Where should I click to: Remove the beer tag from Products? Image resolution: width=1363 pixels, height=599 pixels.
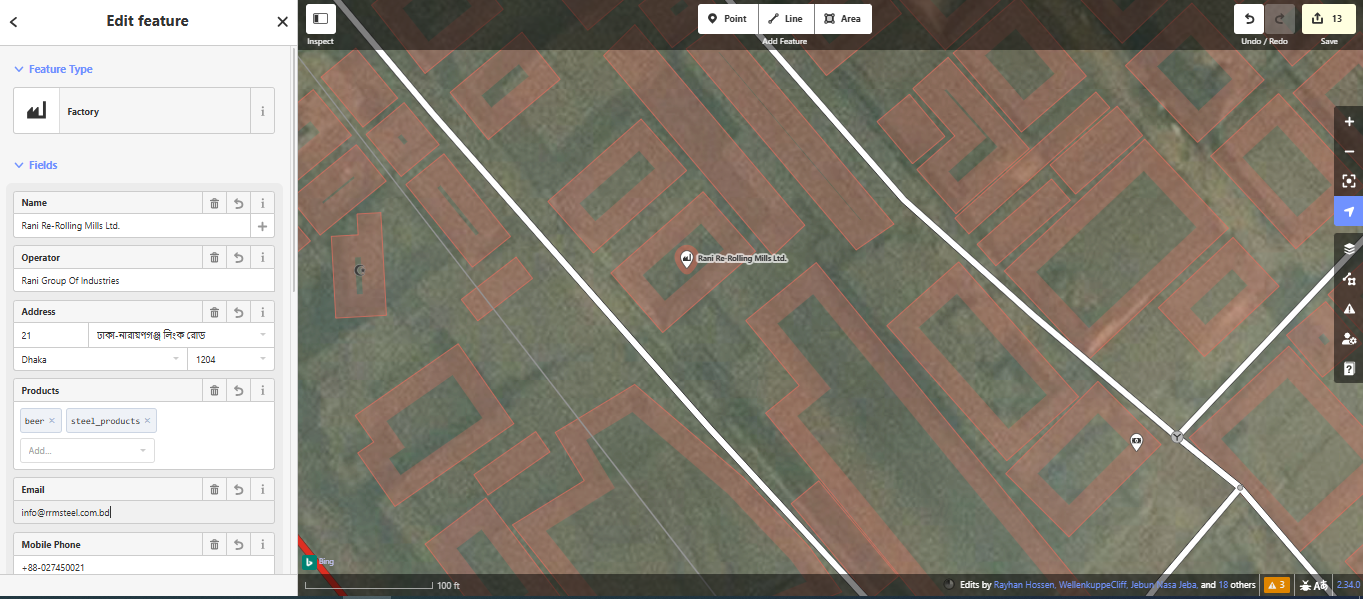click(x=52, y=421)
